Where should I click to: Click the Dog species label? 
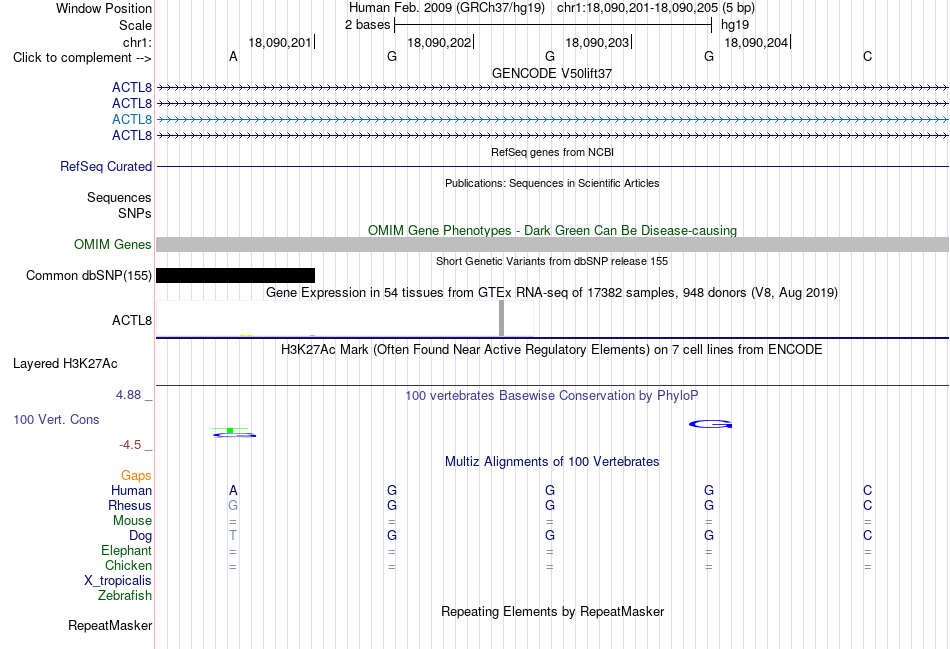coord(141,536)
